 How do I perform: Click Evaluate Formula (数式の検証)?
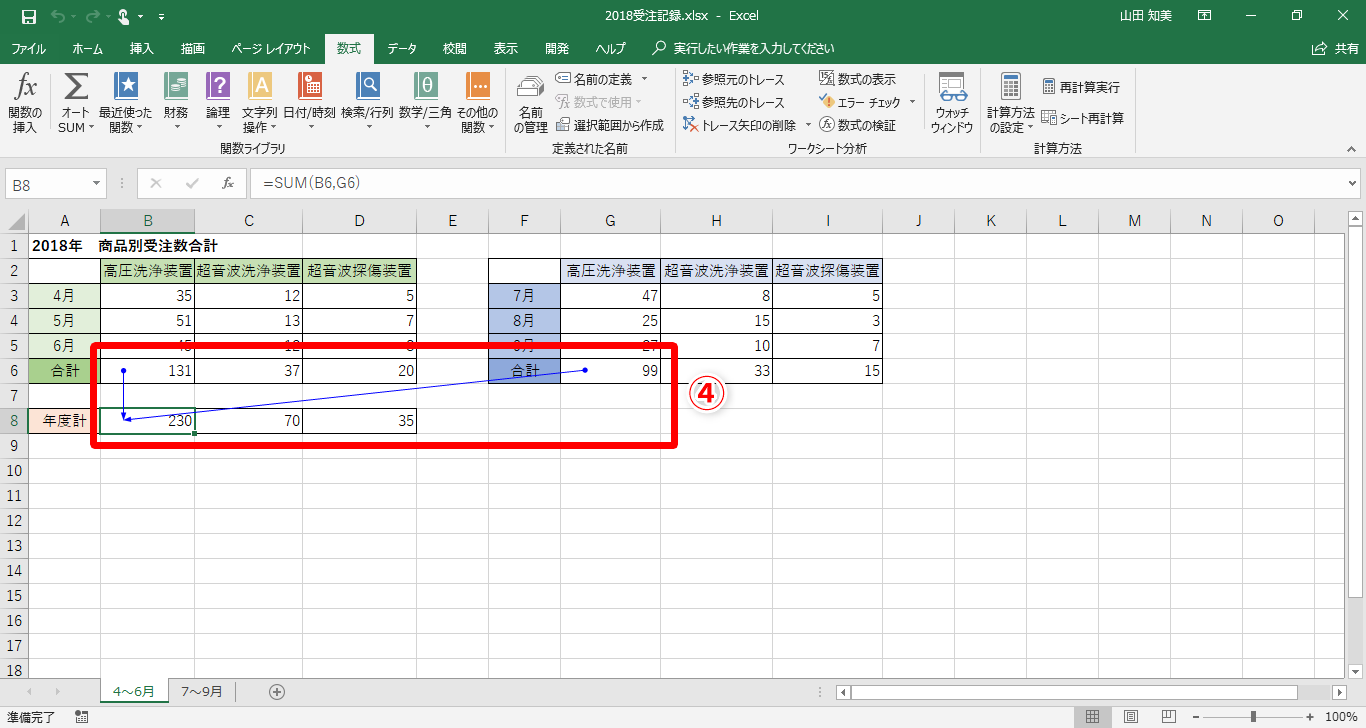857,125
